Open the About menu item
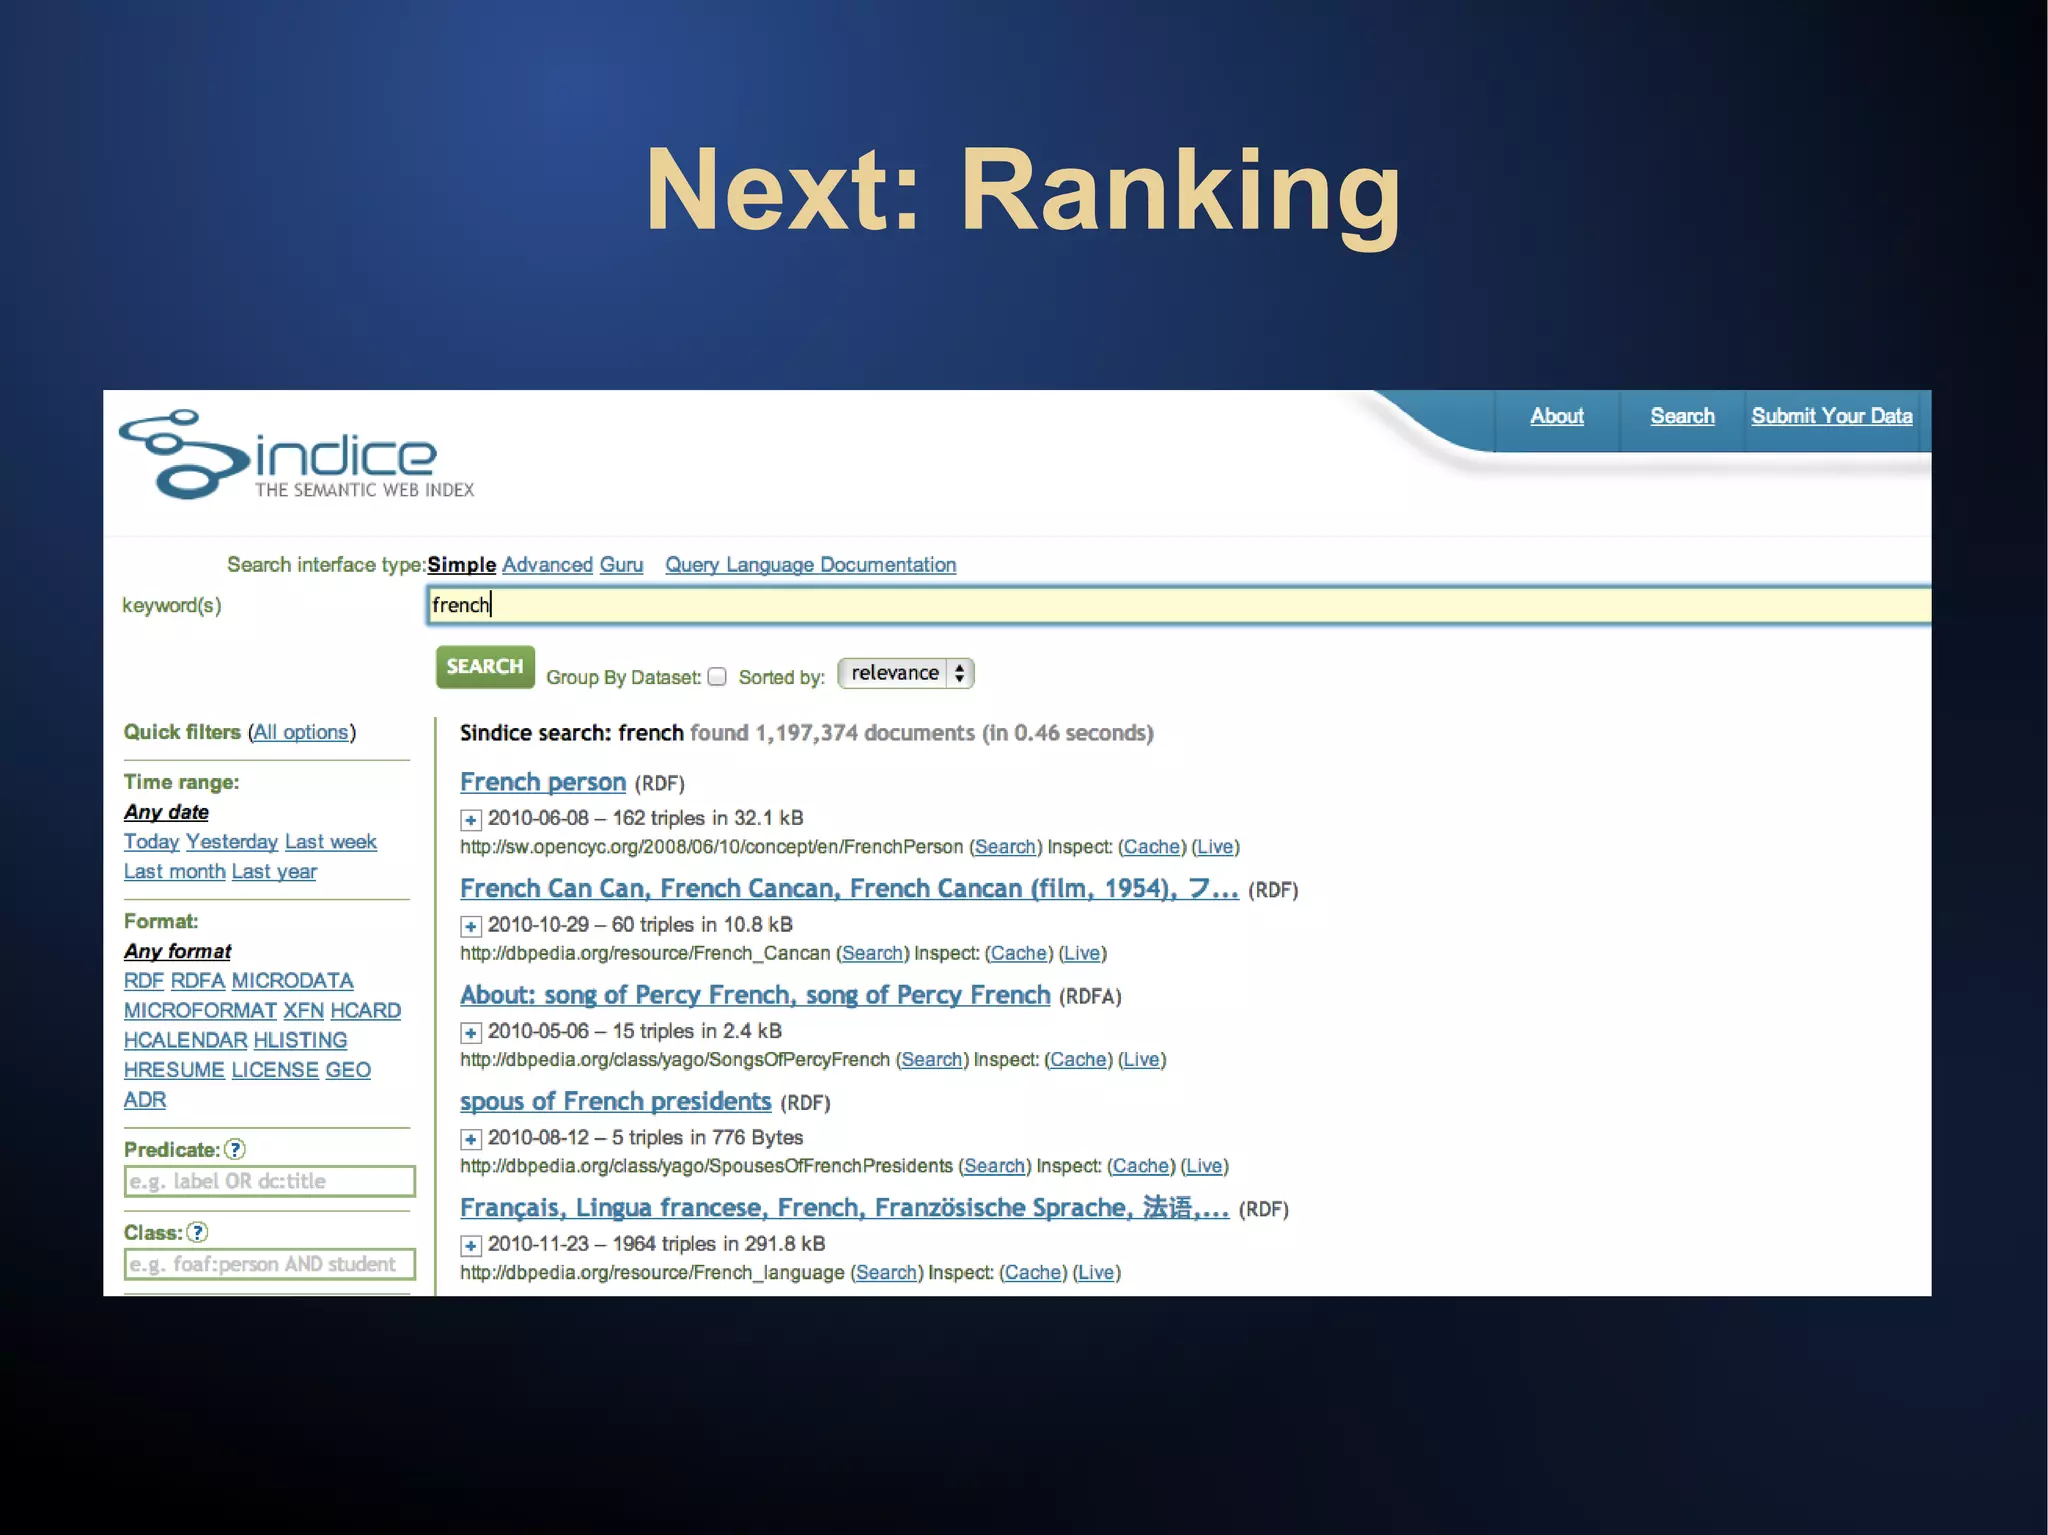This screenshot has width=2048, height=1535. 1556,416
